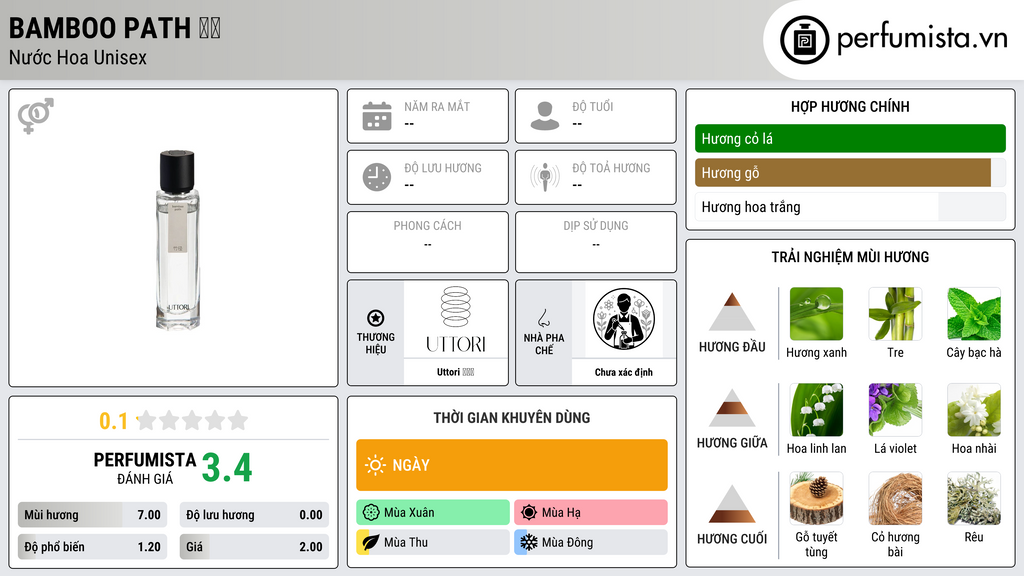Click the Hoa nhài jasmine image
This screenshot has height=576, width=1024.
click(x=974, y=409)
